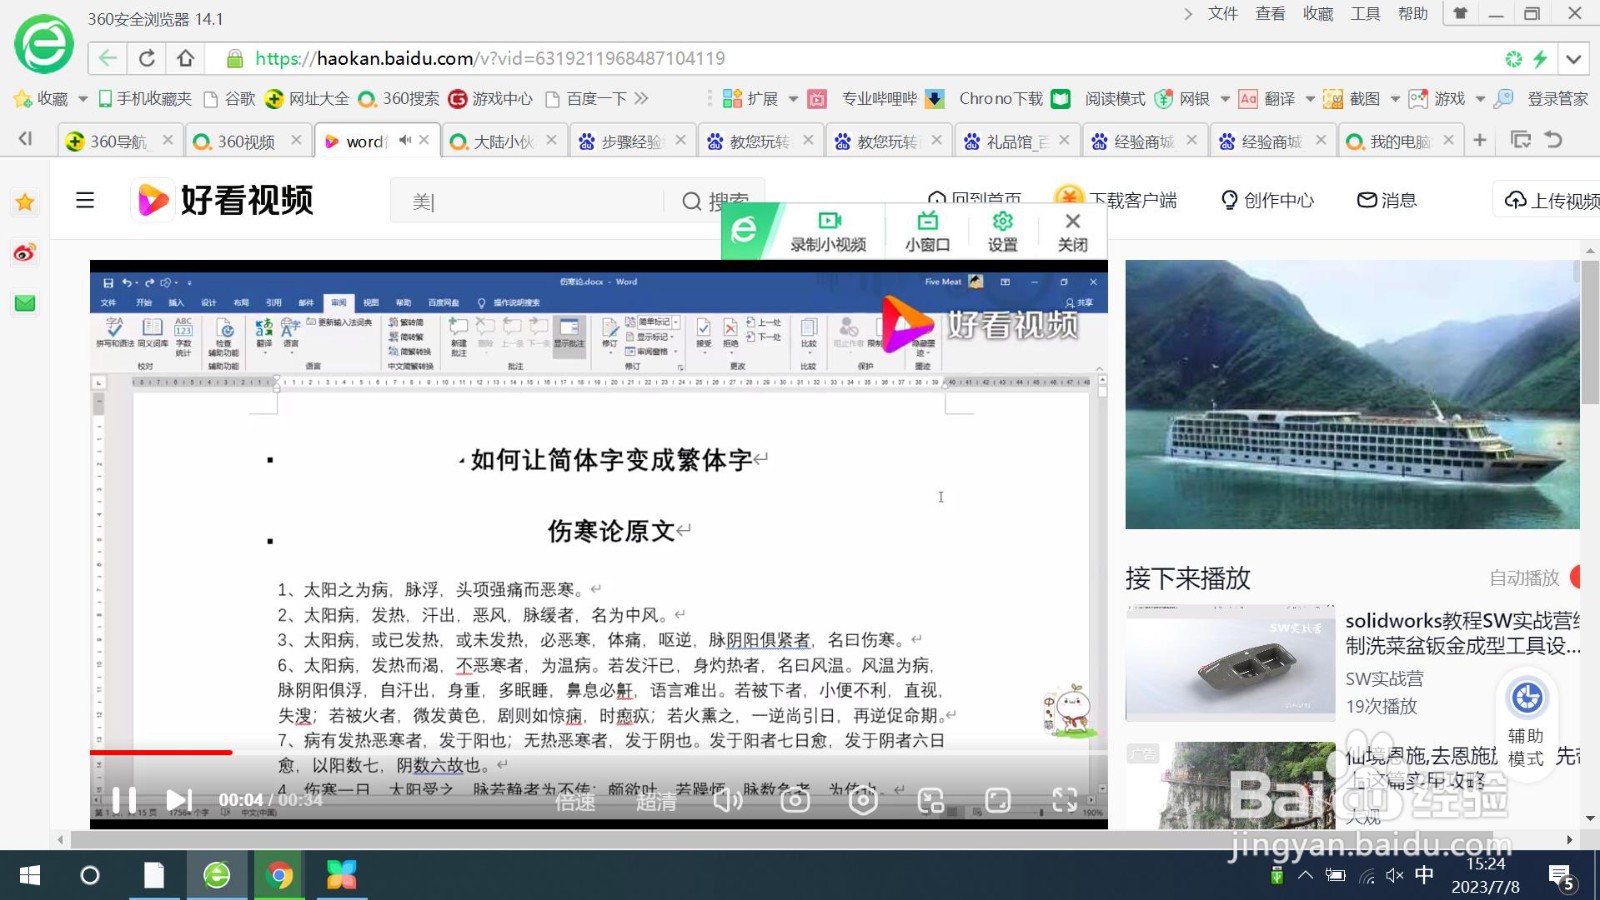Screen dimensions: 1600x900
Task: Open the 帮助 browser menu
Action: (x=1412, y=14)
